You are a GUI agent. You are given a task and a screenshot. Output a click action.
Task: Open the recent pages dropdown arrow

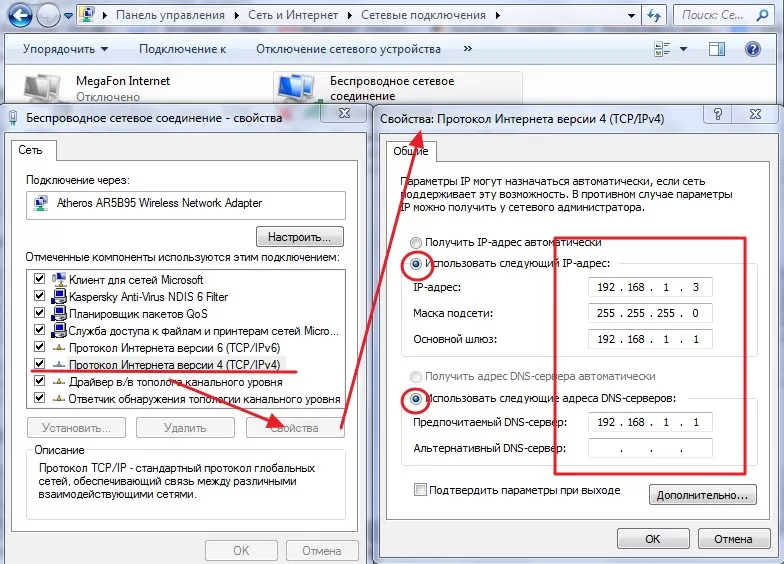[68, 16]
